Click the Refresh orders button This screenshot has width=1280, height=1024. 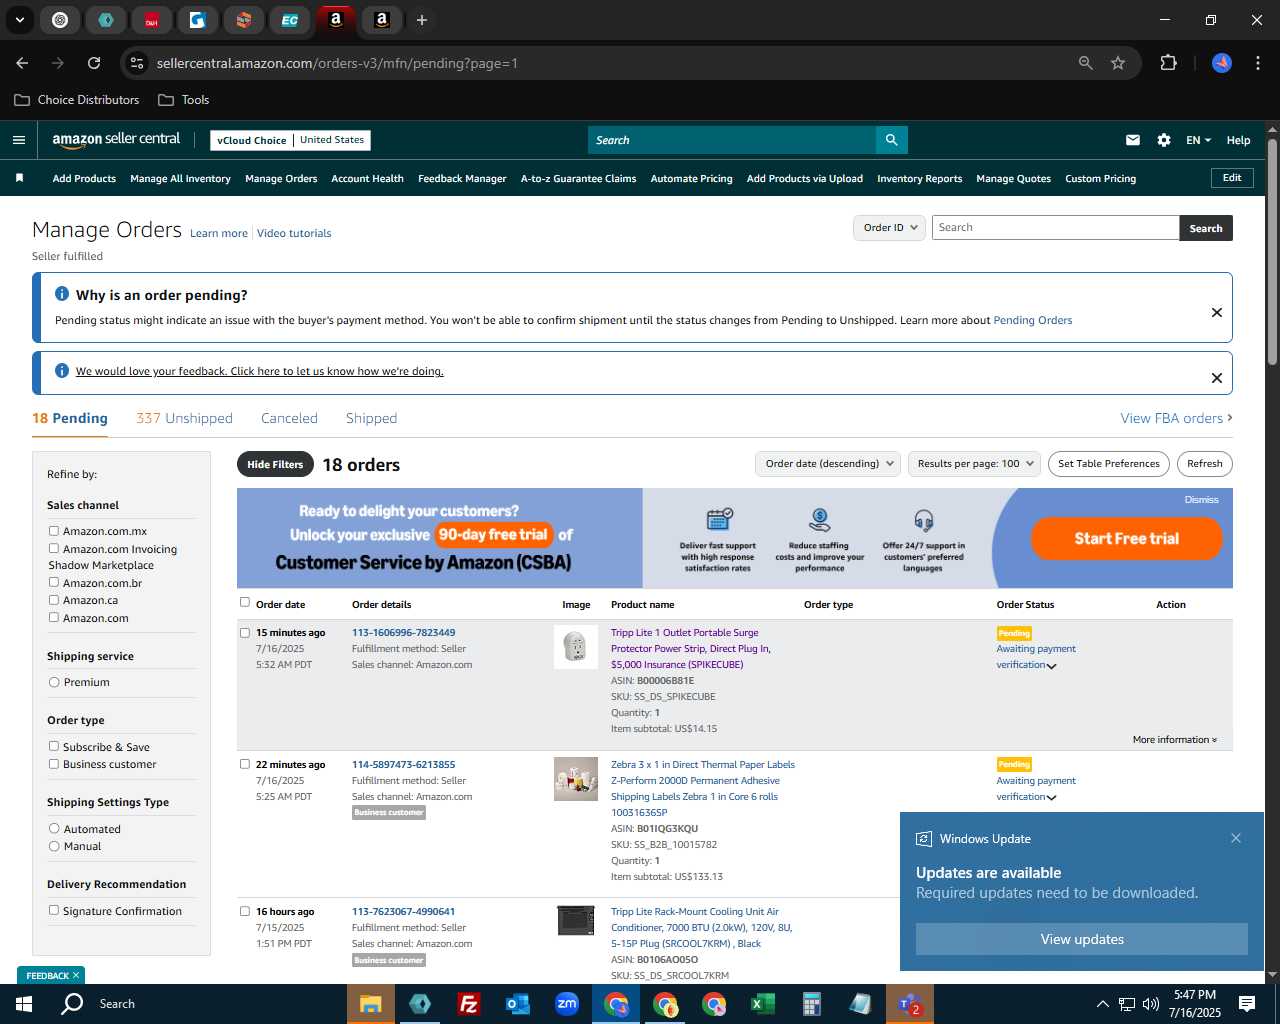(1205, 464)
